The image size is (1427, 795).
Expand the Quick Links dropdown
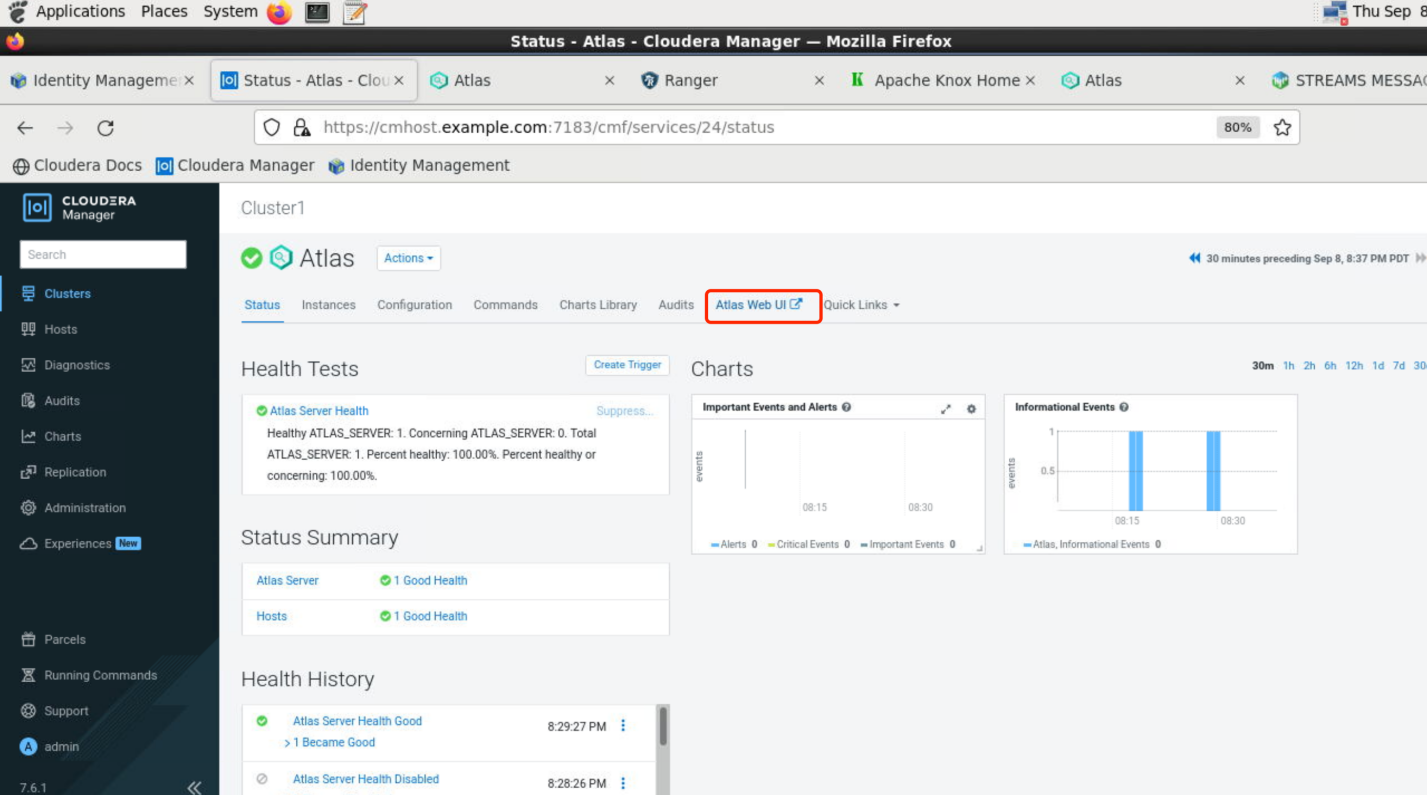point(862,305)
